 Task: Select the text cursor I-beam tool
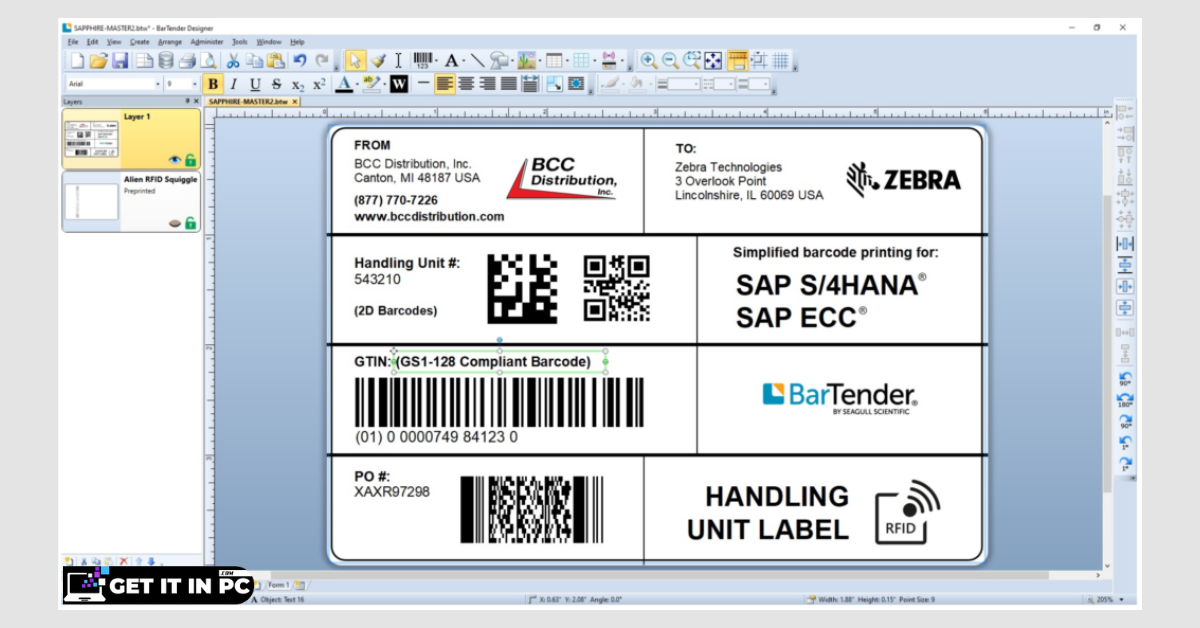tap(398, 61)
